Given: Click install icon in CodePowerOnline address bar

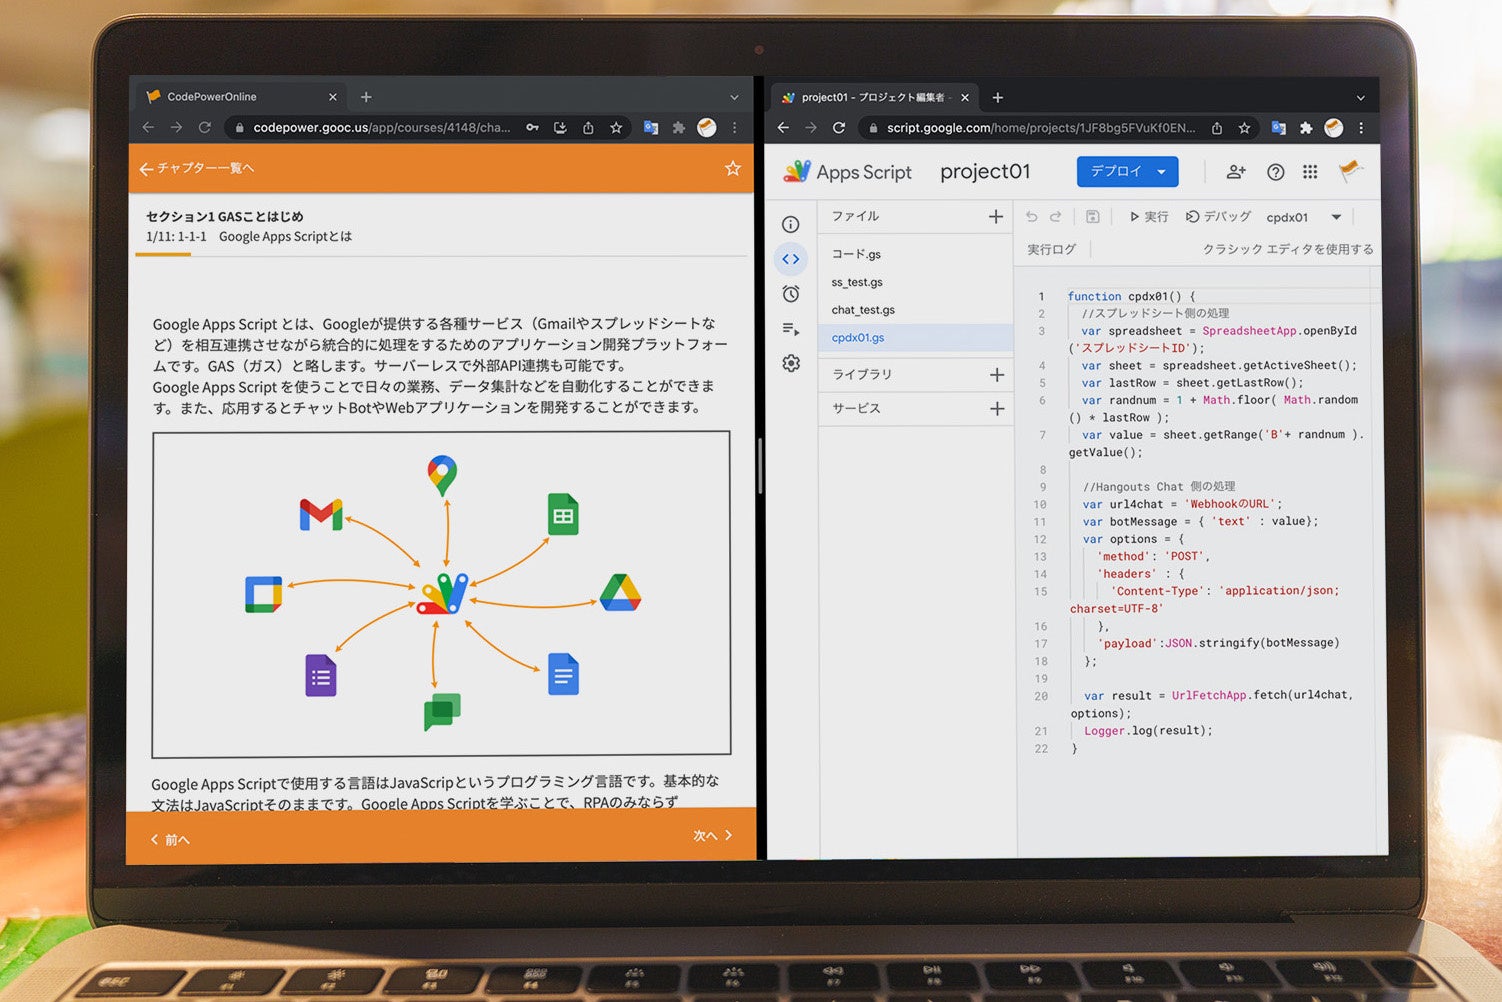Looking at the screenshot, I should [x=561, y=128].
